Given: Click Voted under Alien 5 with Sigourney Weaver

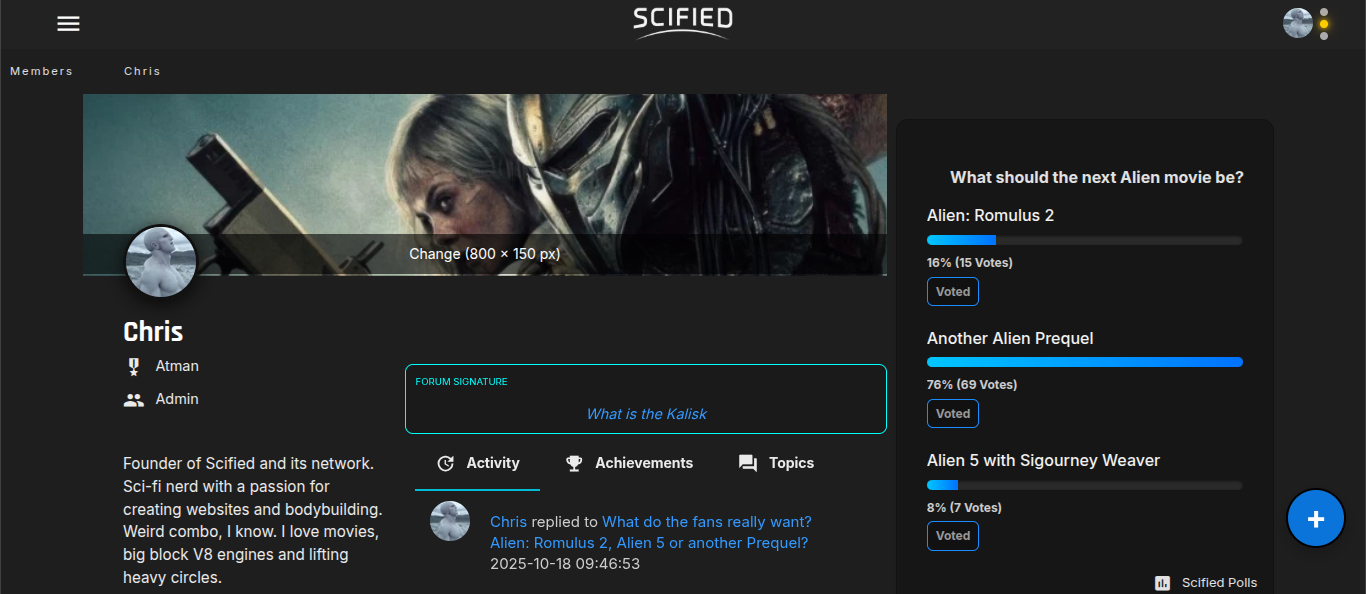Looking at the screenshot, I should (952, 536).
